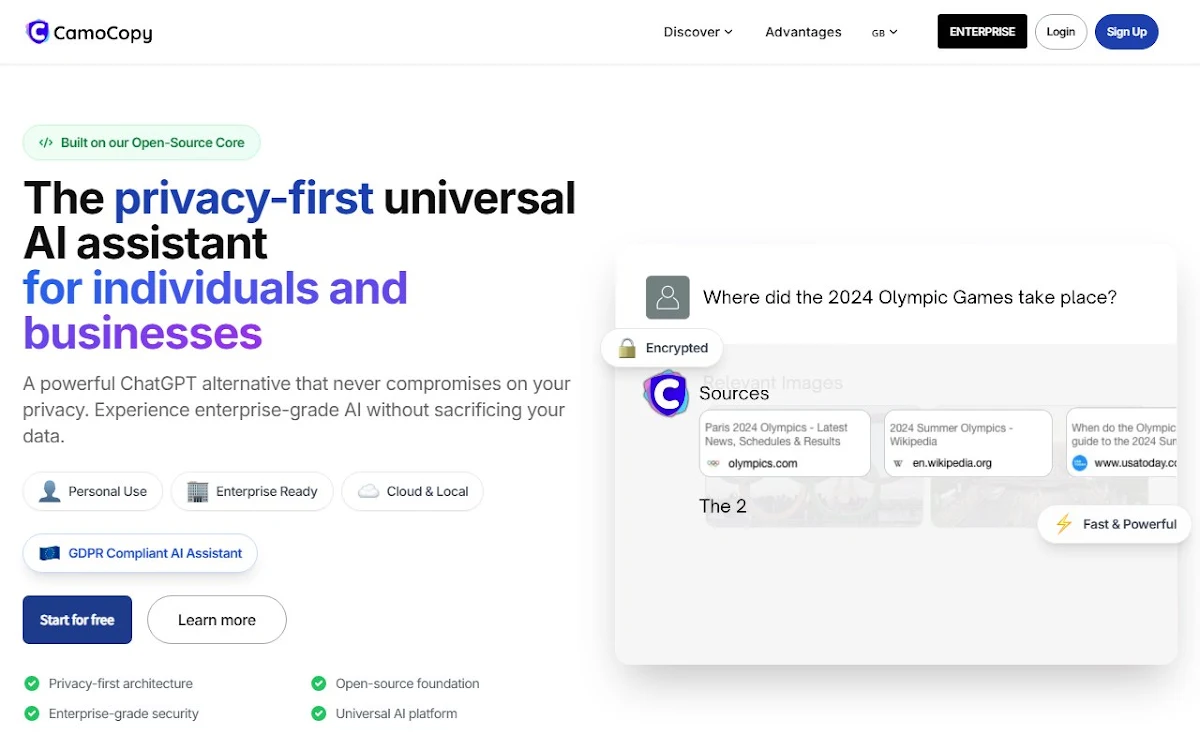This screenshot has height=750, width=1200.
Task: Go to the Advantages page
Action: (803, 32)
